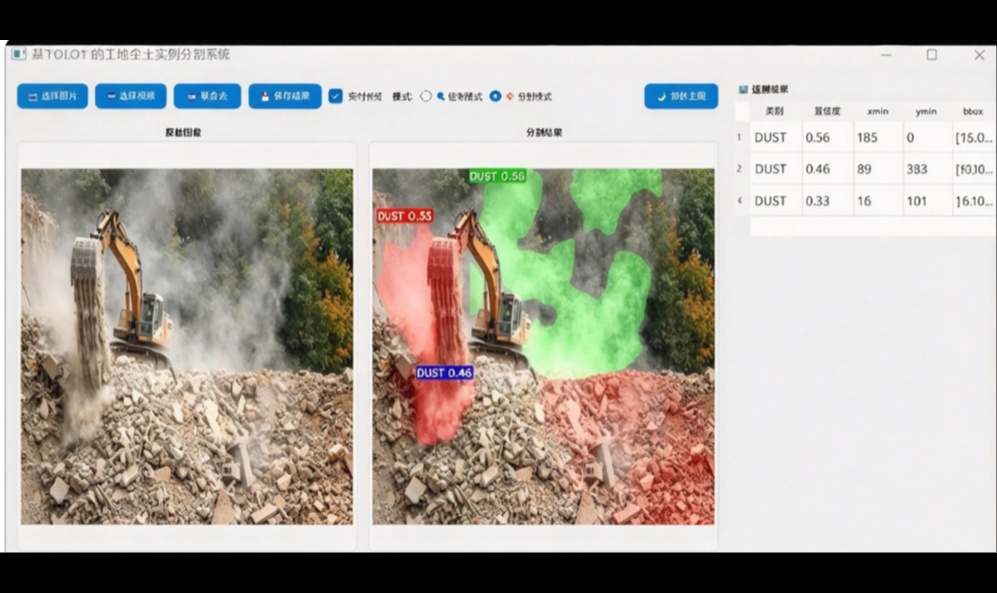This screenshot has height=593, width=997.
Task: Select the DUST cell in the 0.56 row
Action: (776, 137)
